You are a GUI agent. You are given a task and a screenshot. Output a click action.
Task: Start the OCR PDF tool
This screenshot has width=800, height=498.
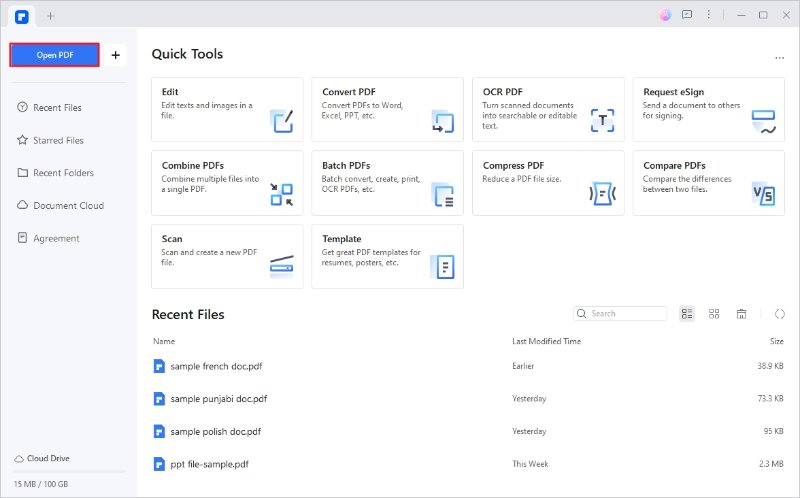(x=547, y=110)
